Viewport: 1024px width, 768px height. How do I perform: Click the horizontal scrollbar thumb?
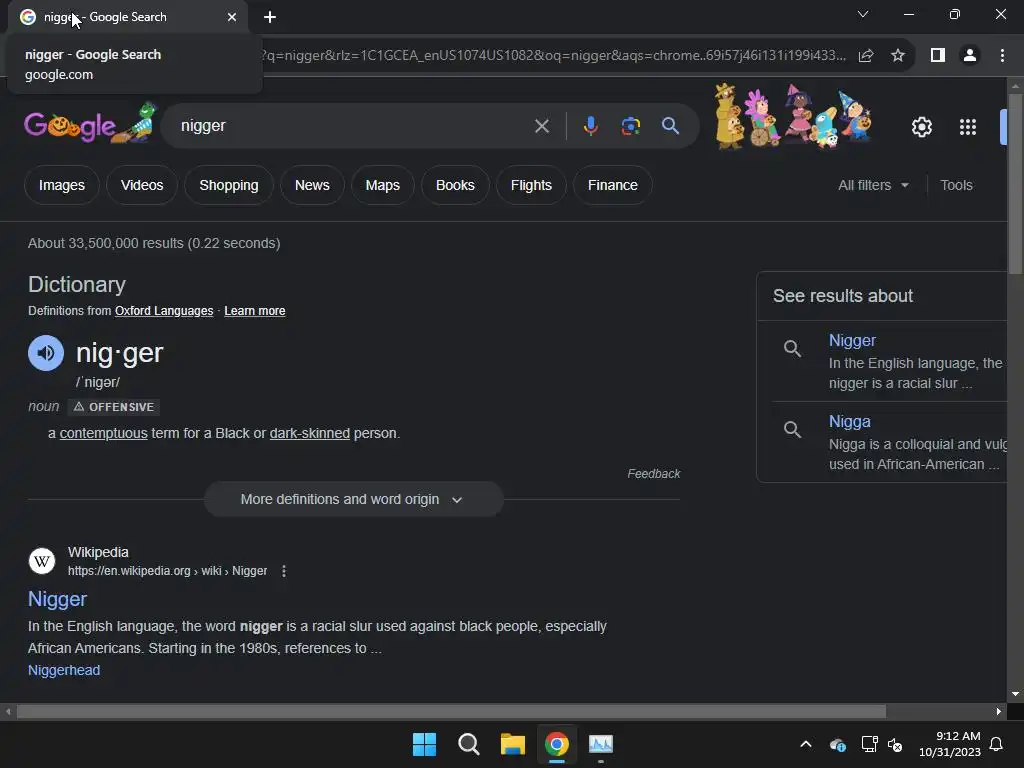click(451, 712)
